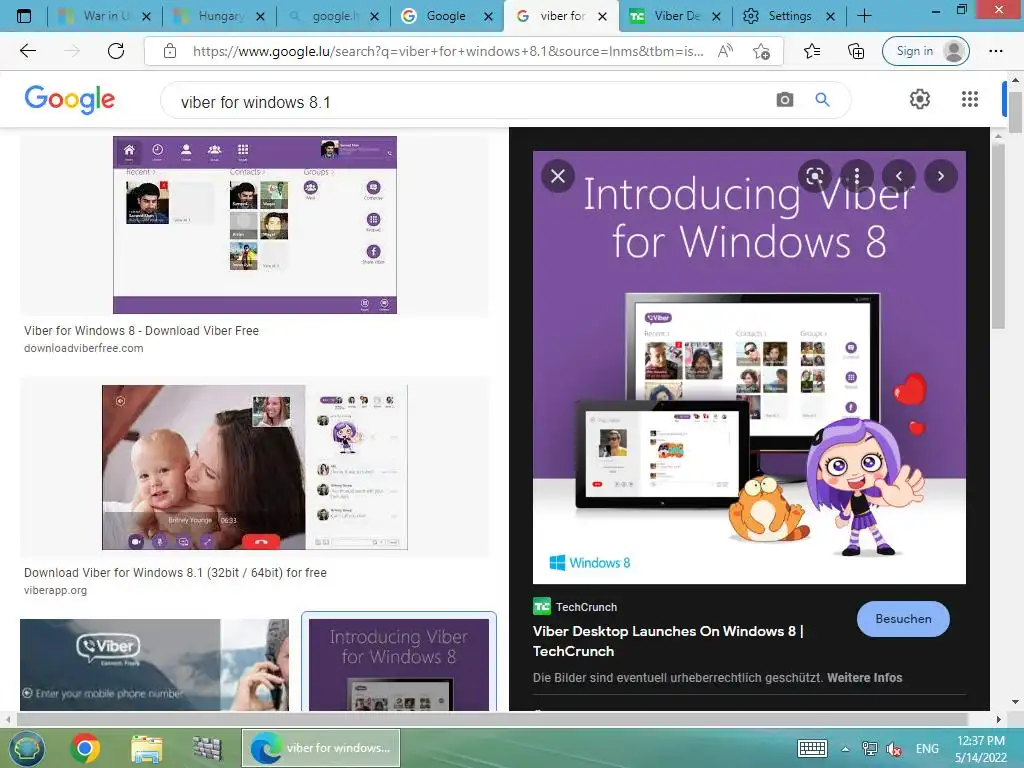Add this page to favorites
The width and height of the screenshot is (1024, 768).
click(x=761, y=51)
